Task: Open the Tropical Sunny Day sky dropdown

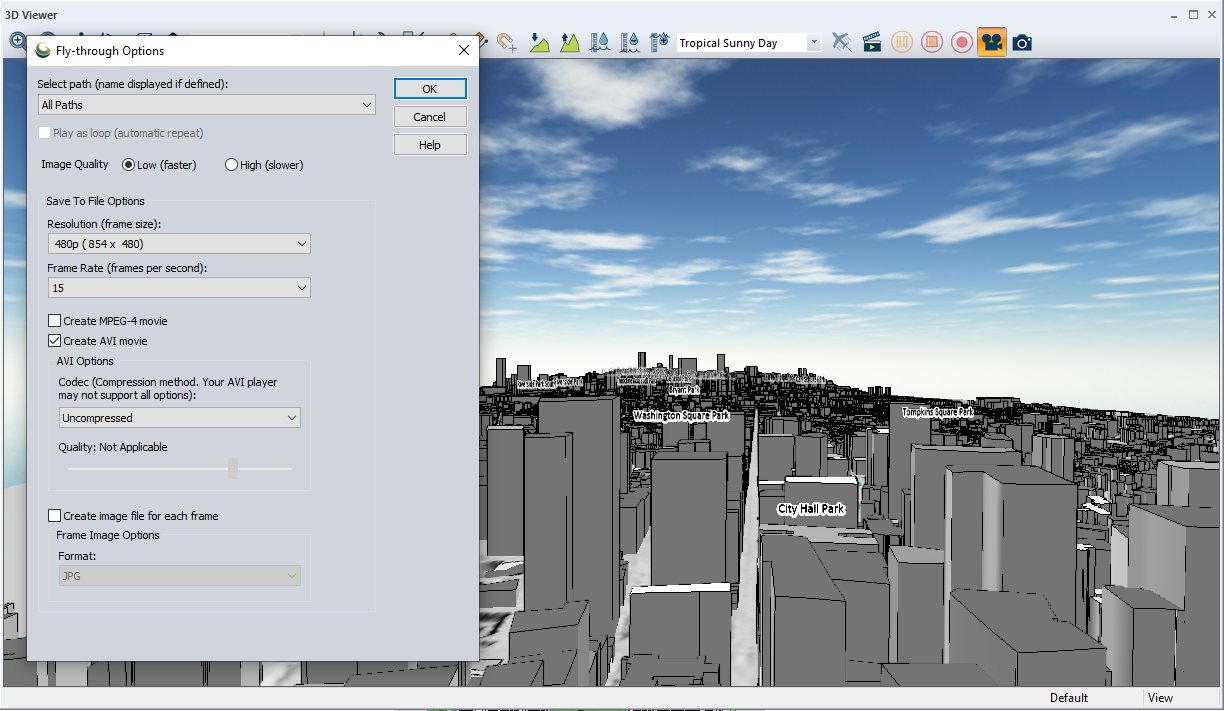Action: point(749,43)
